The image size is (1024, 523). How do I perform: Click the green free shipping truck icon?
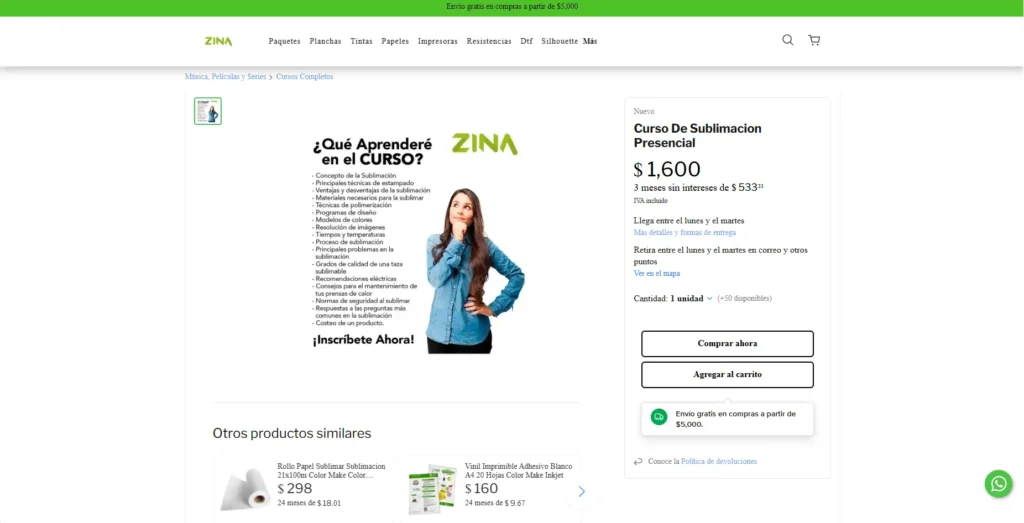(659, 417)
